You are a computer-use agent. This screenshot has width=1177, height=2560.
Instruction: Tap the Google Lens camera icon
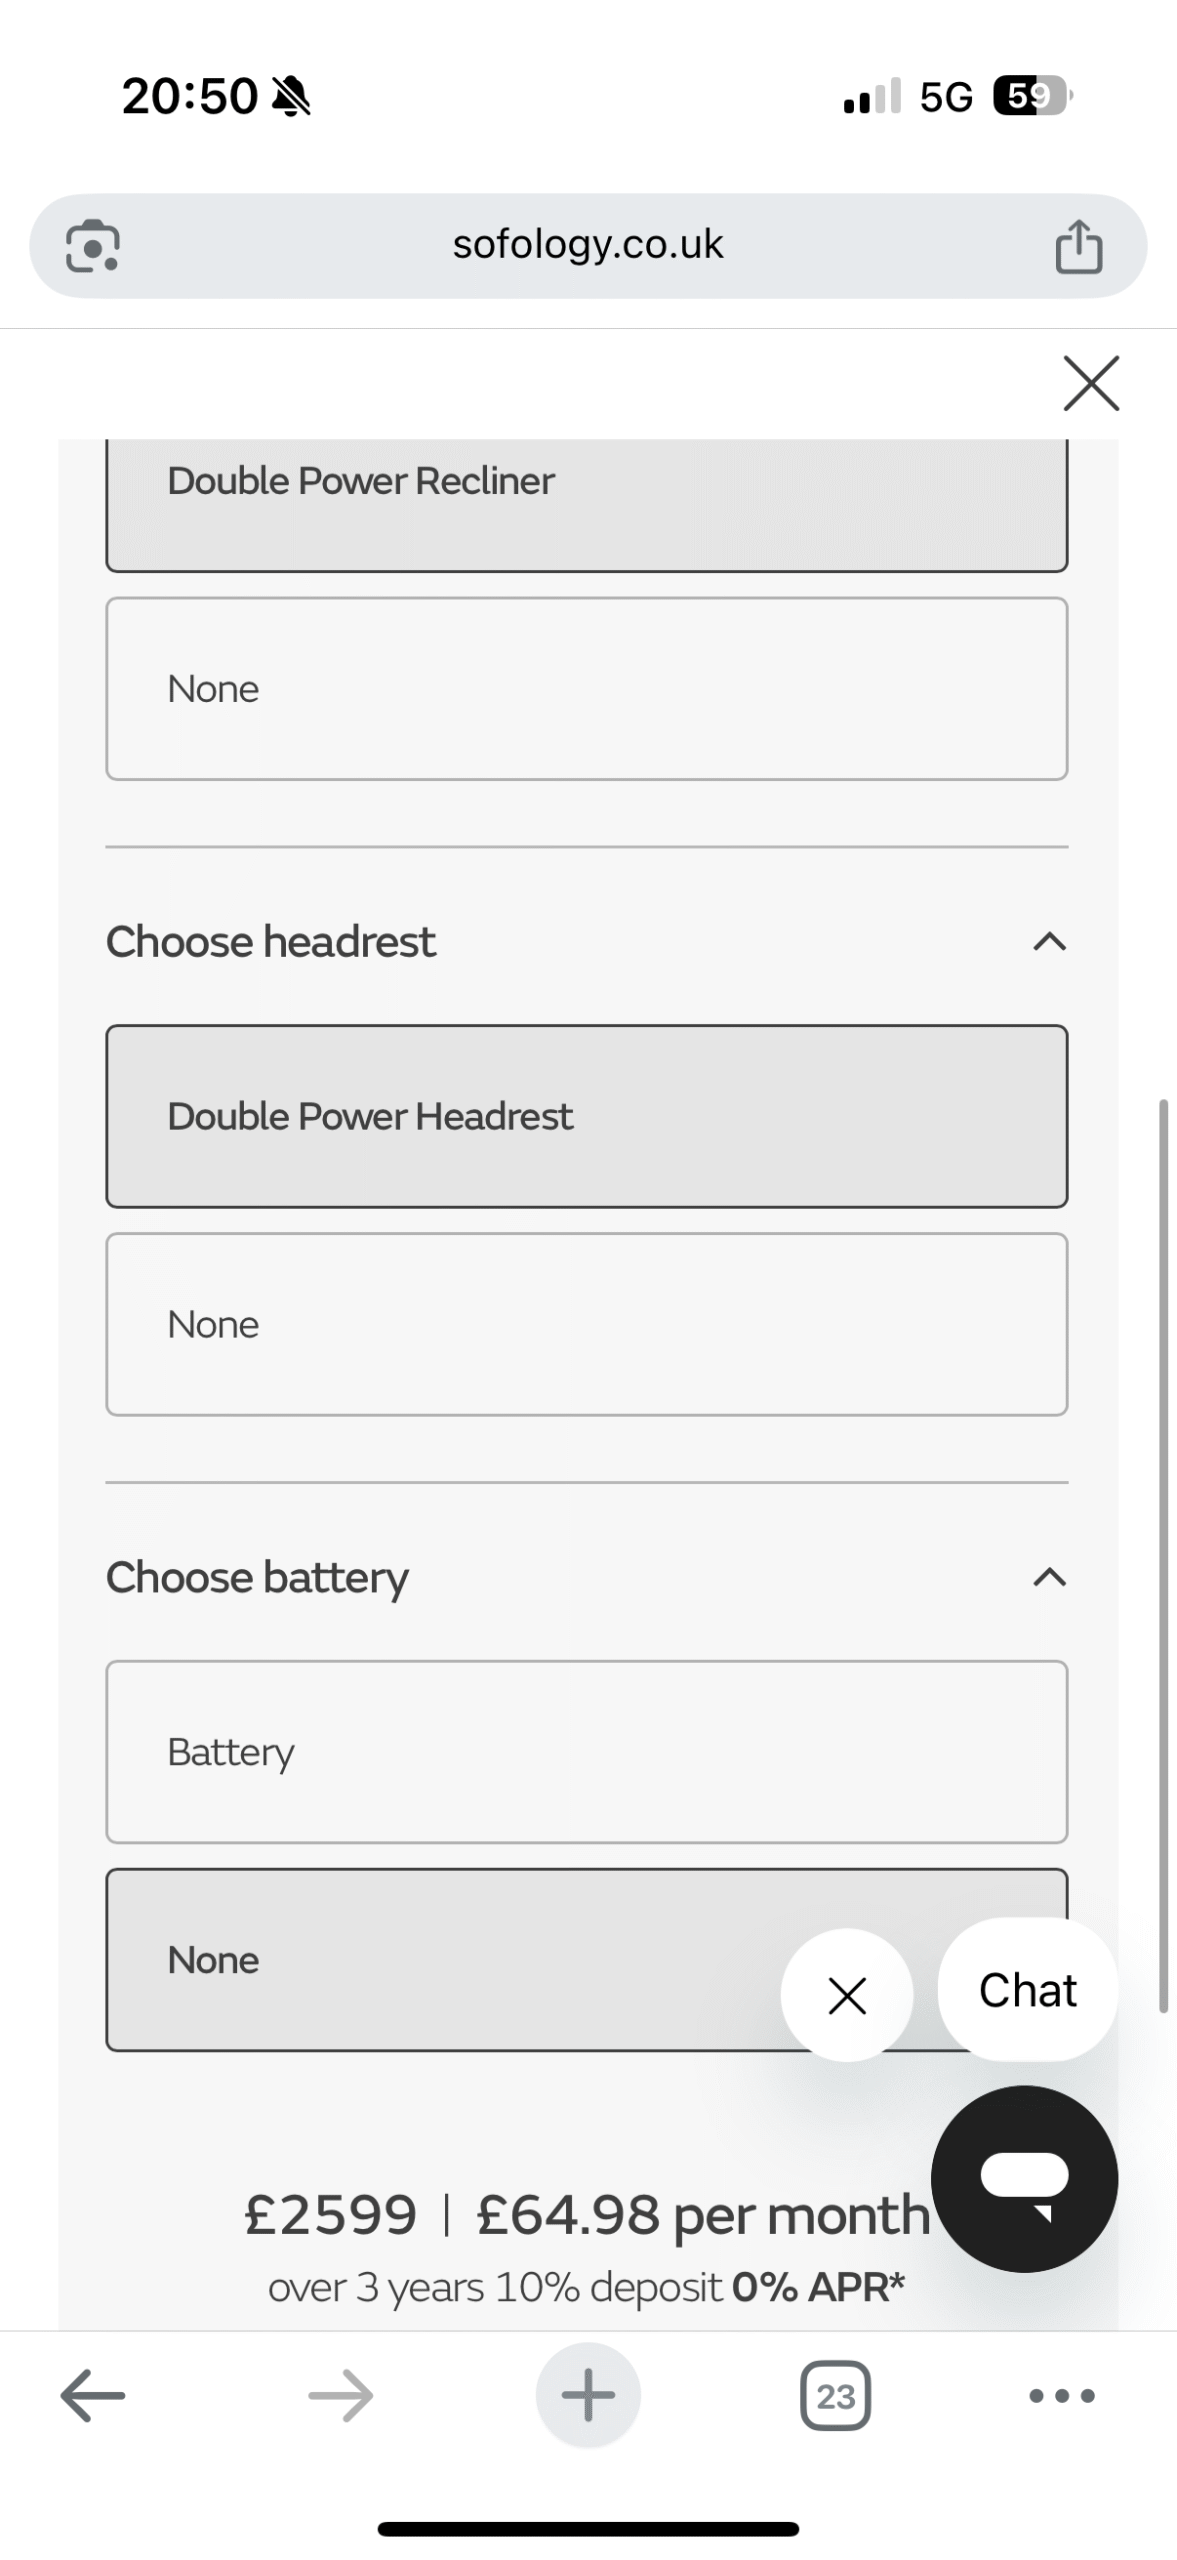pos(92,245)
